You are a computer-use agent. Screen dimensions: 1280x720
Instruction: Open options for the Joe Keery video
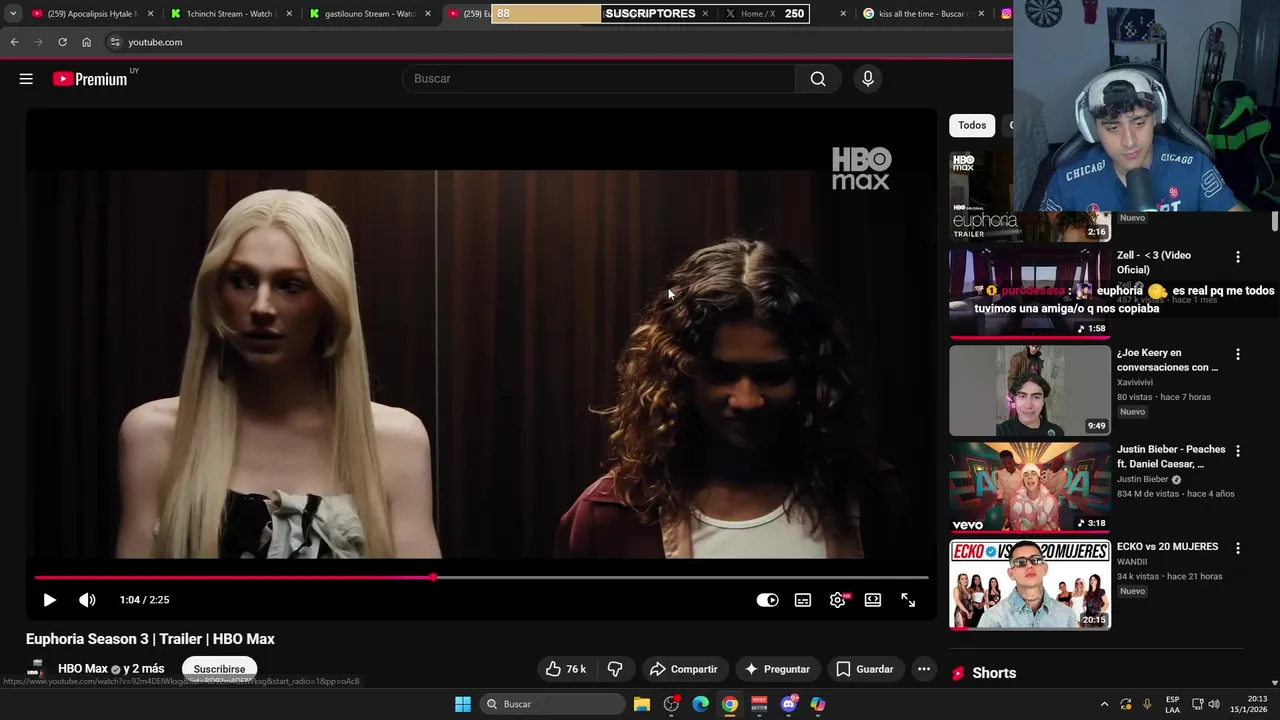1238,354
